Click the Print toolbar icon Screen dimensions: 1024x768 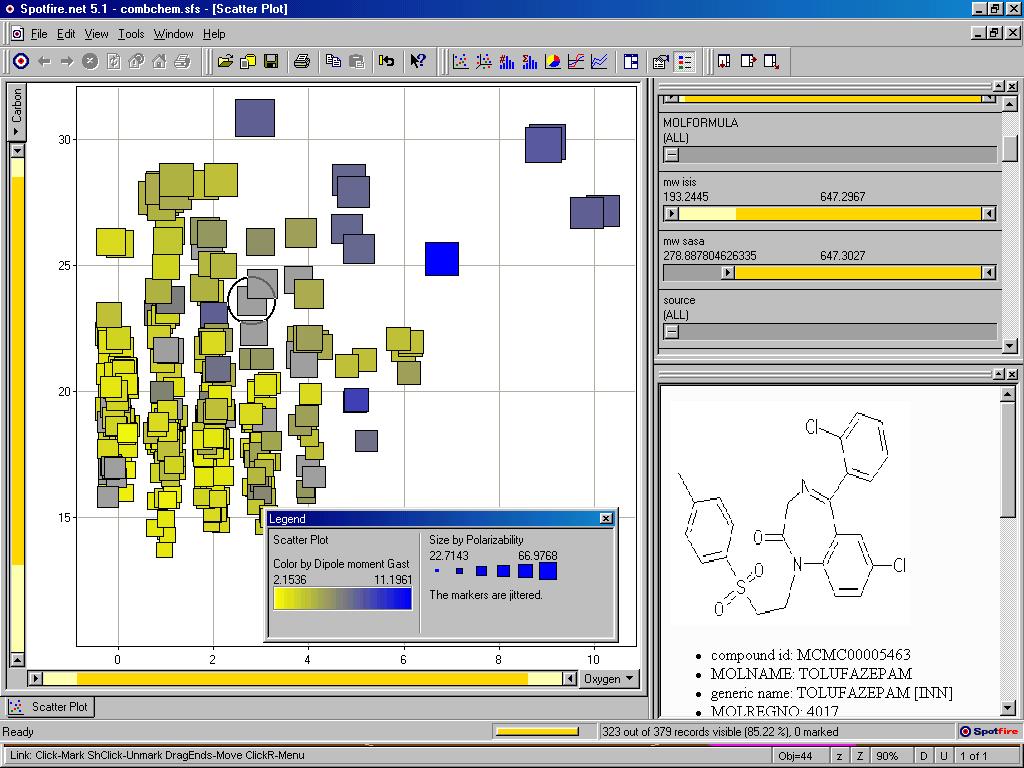[301, 62]
